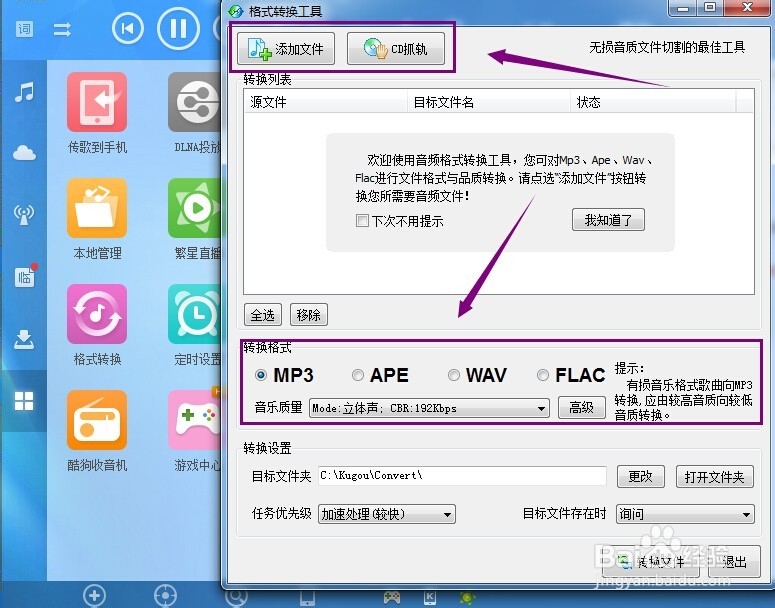Open the 格式转换 format conversion icon
This screenshot has height=608, width=775.
[97, 314]
